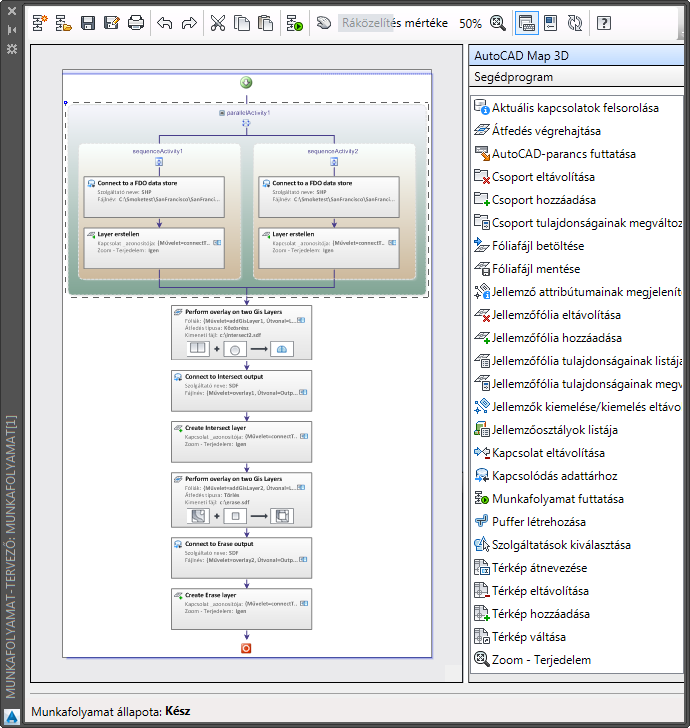Open palette properties gear icon

[12, 49]
